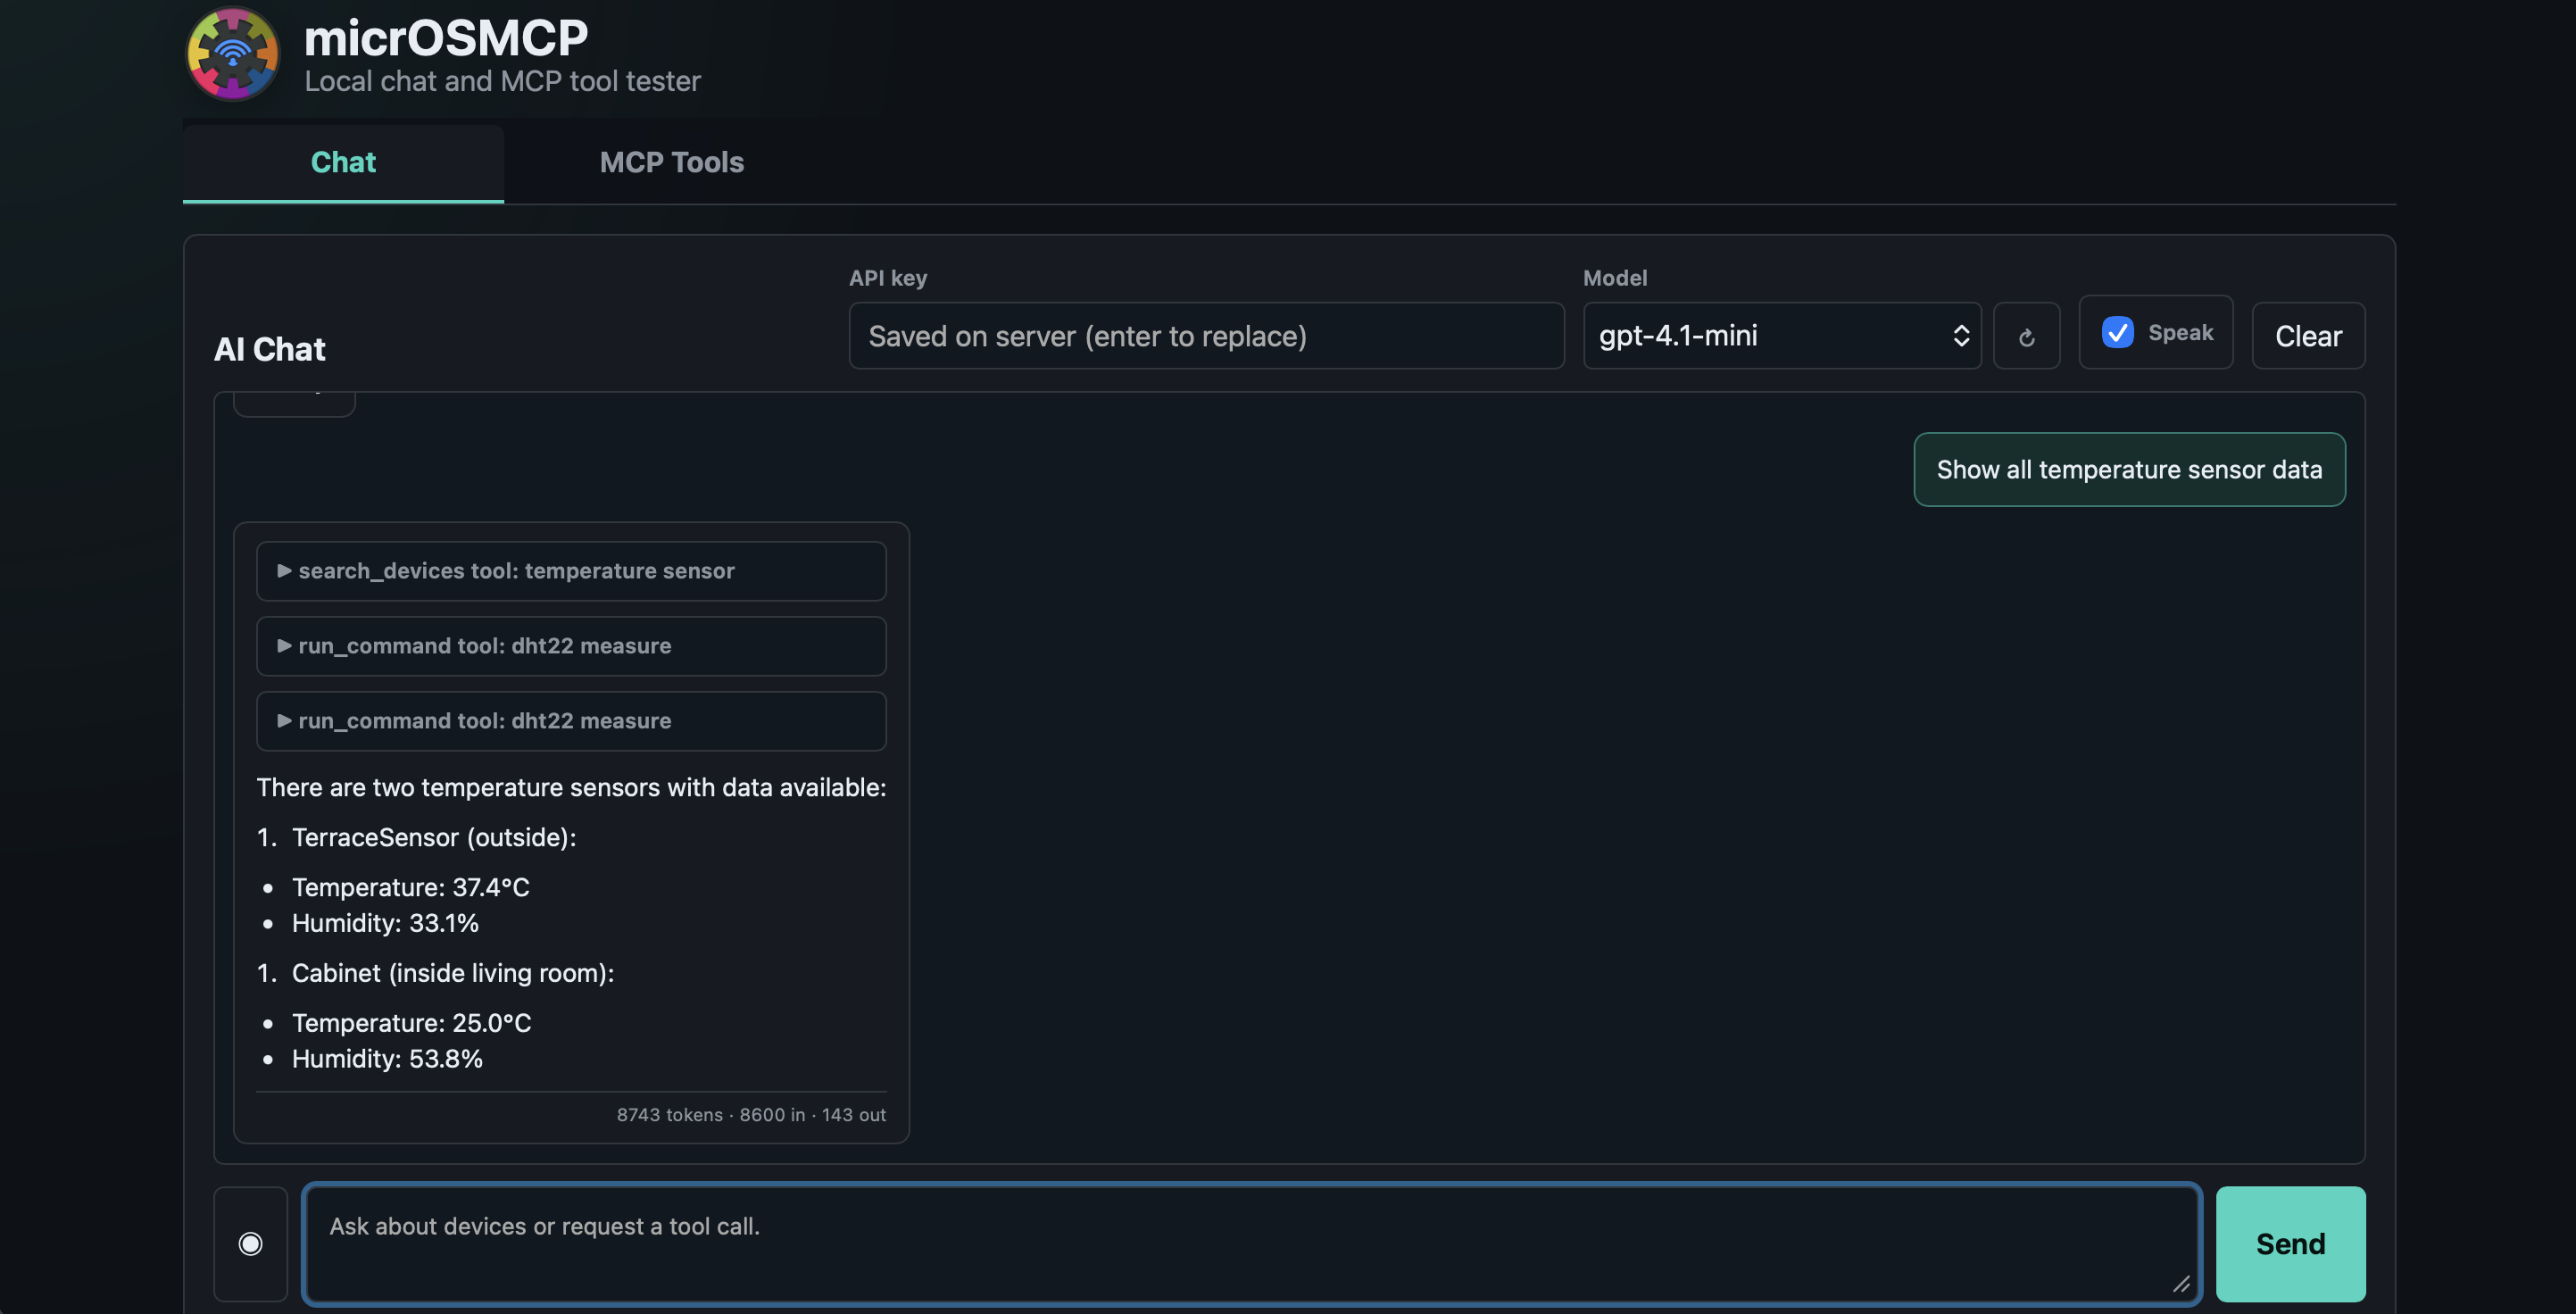Click the micrOSMCP title heading
Viewport: 2576px width, 1314px height.
[x=445, y=38]
